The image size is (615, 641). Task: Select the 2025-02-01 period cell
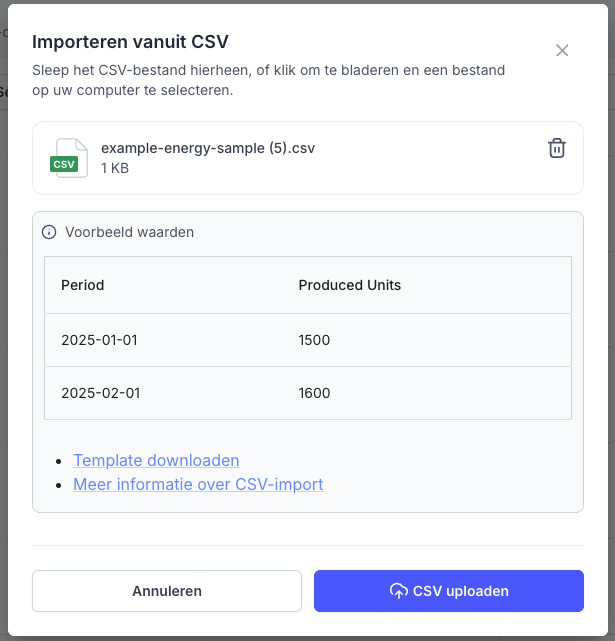[100, 393]
